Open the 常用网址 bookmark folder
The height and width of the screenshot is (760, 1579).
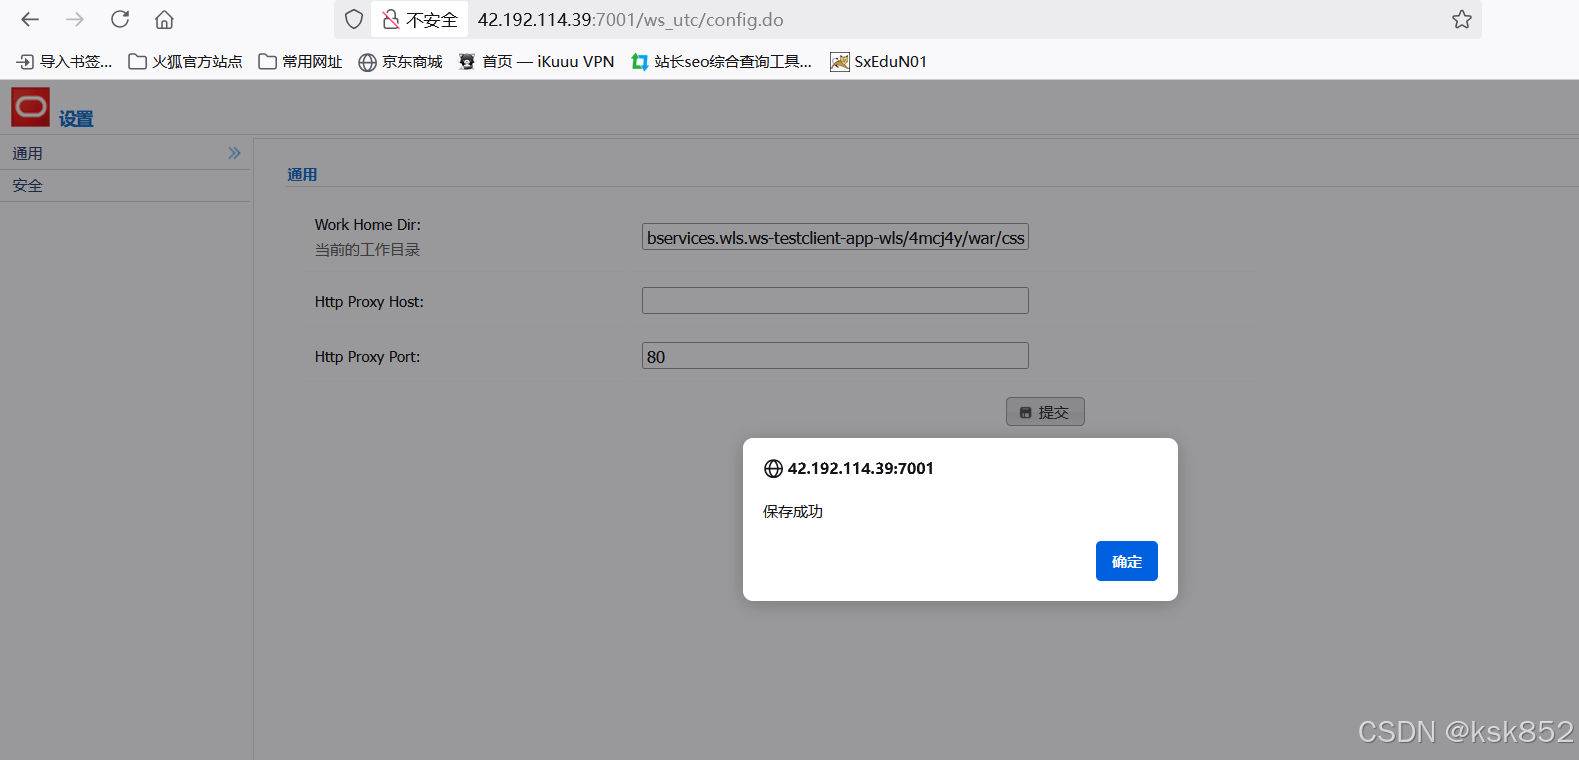click(x=300, y=62)
